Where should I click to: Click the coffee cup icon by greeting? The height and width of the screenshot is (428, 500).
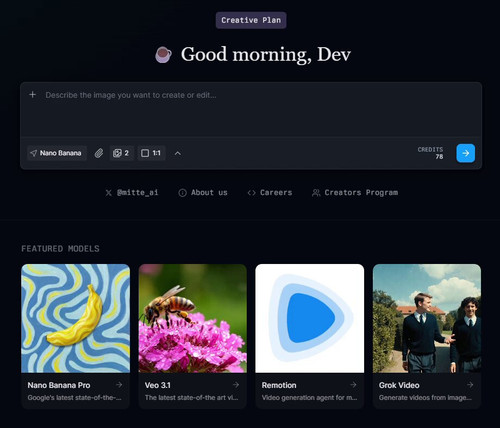point(163,55)
